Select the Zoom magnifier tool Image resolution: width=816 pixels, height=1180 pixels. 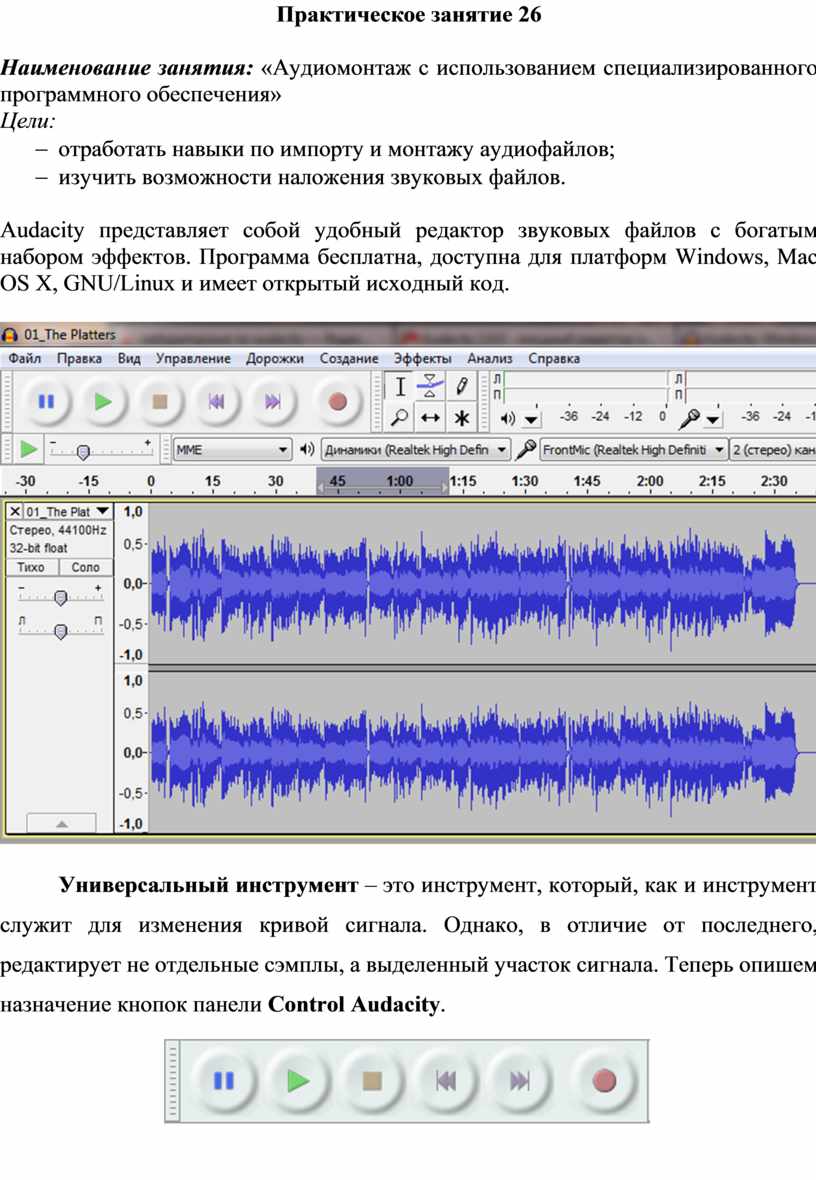[x=400, y=417]
